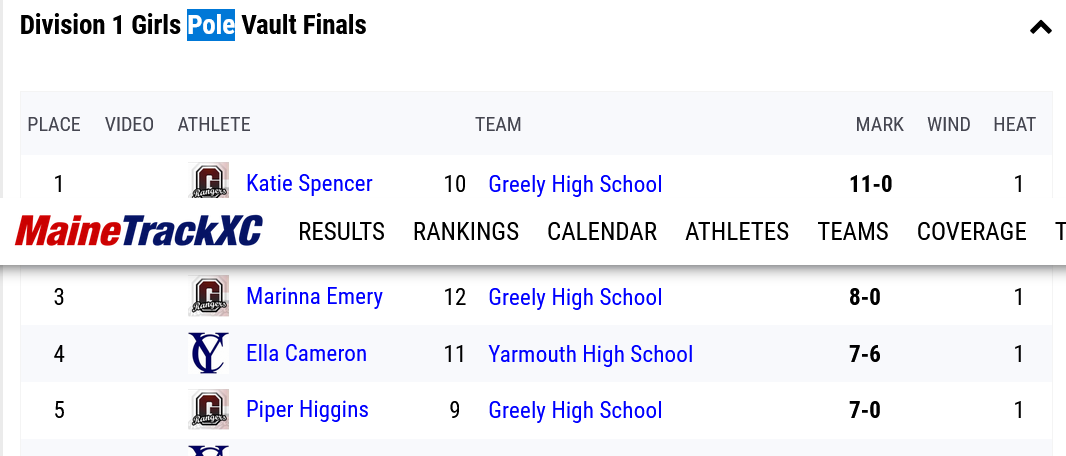The width and height of the screenshot is (1066, 456).
Task: Open the Coverage menu item
Action: click(971, 232)
